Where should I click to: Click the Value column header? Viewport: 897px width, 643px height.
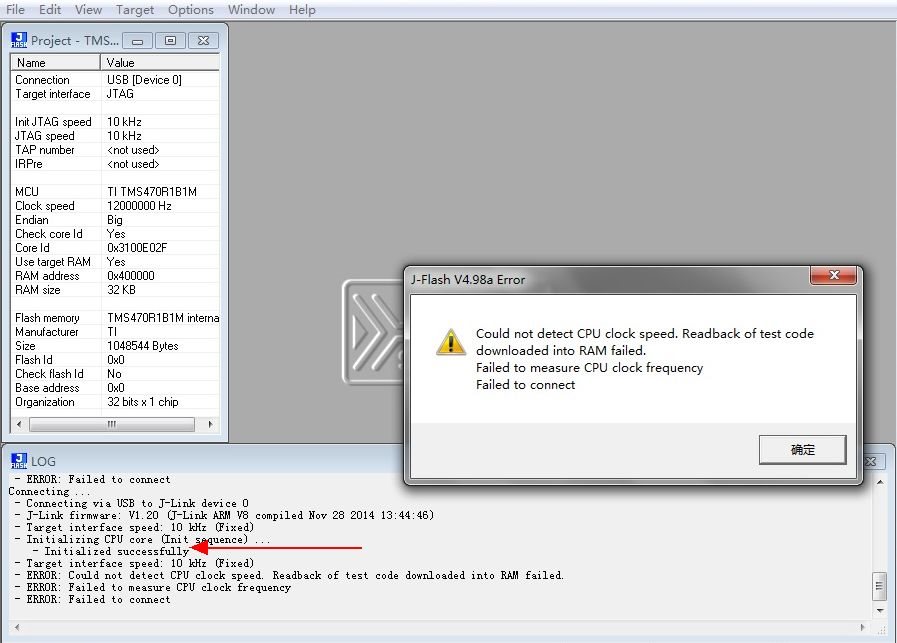pyautogui.click(x=160, y=62)
